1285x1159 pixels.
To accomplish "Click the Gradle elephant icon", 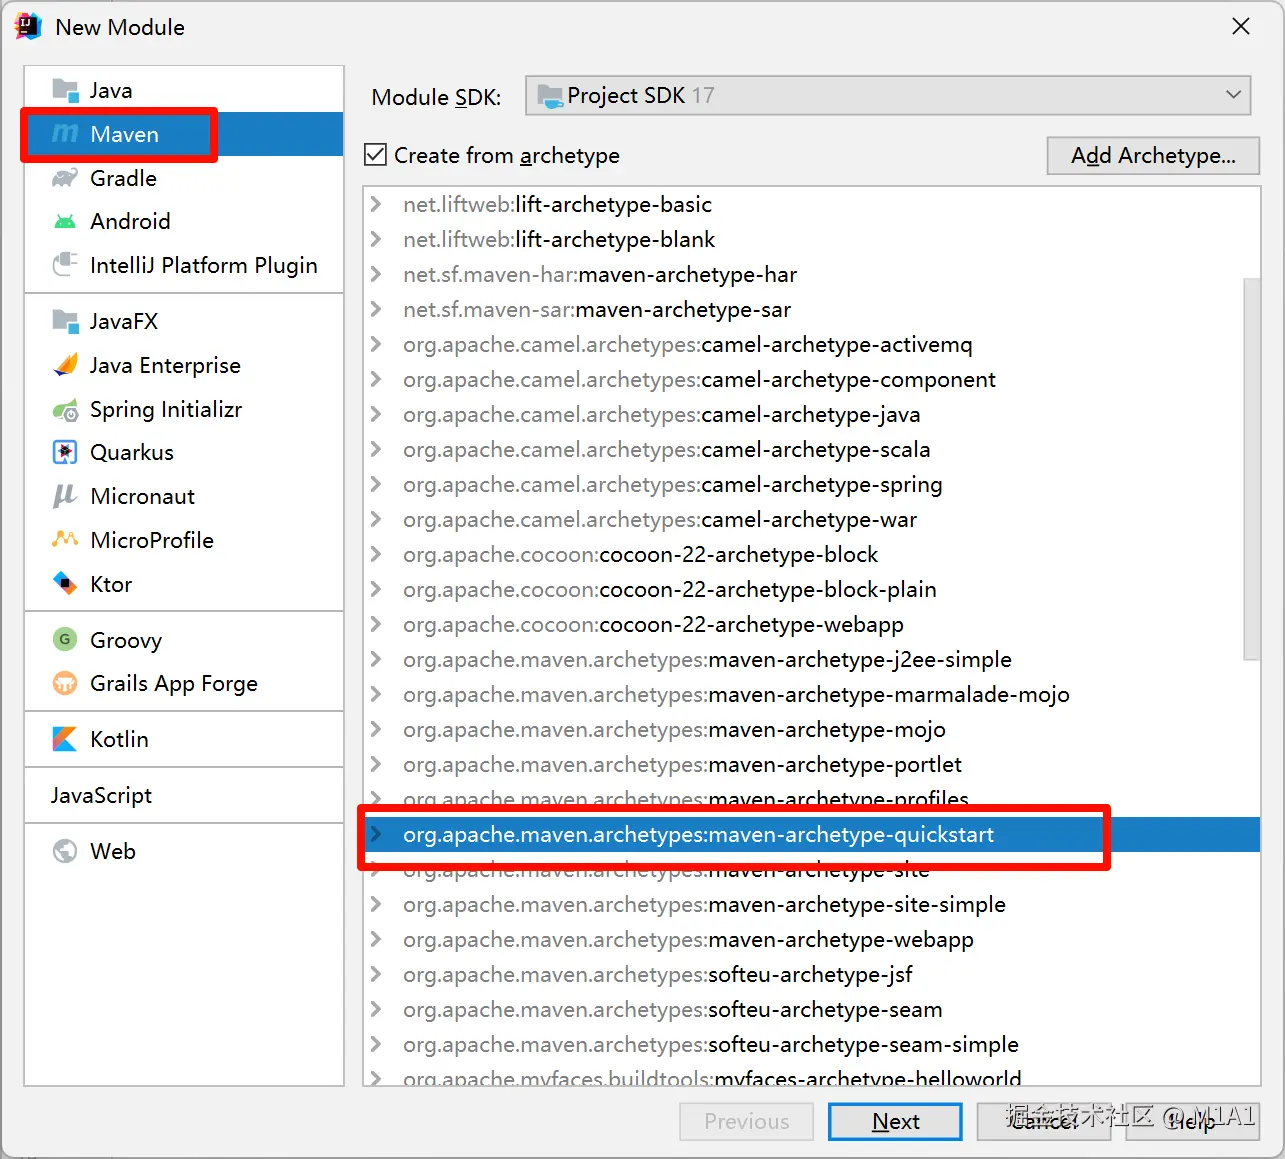I will click(x=65, y=178).
